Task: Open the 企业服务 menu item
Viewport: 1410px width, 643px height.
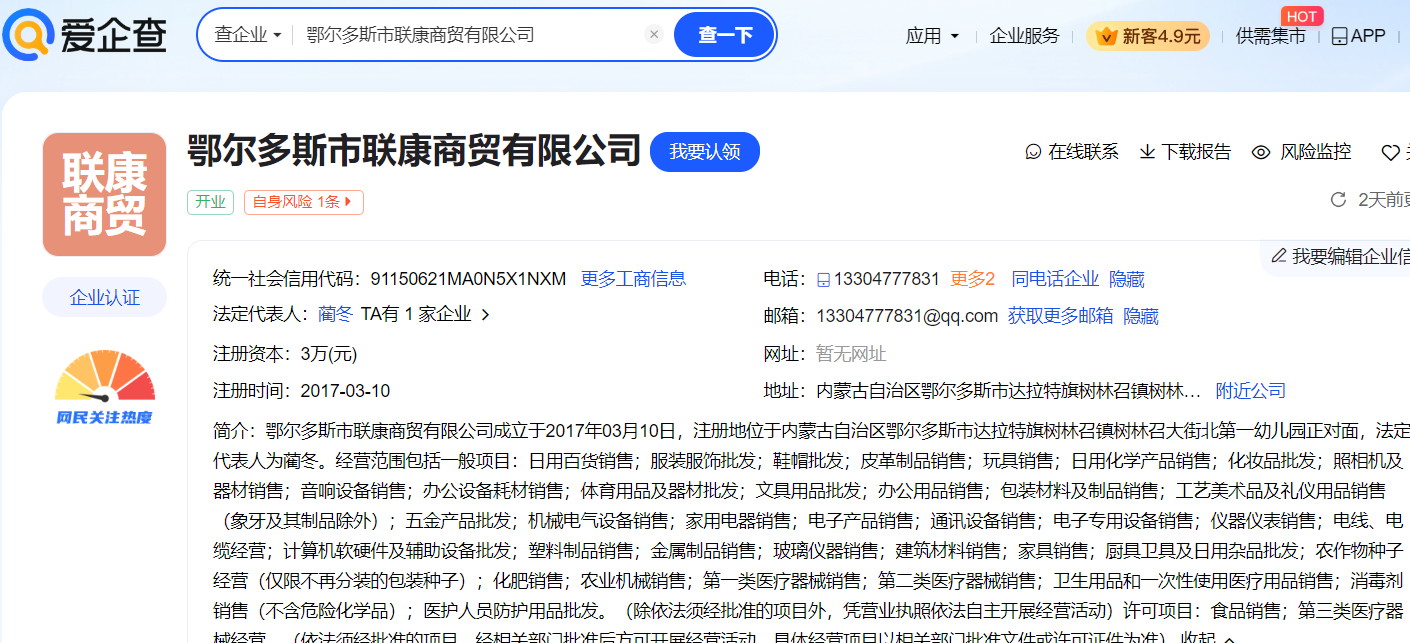Action: point(1024,36)
